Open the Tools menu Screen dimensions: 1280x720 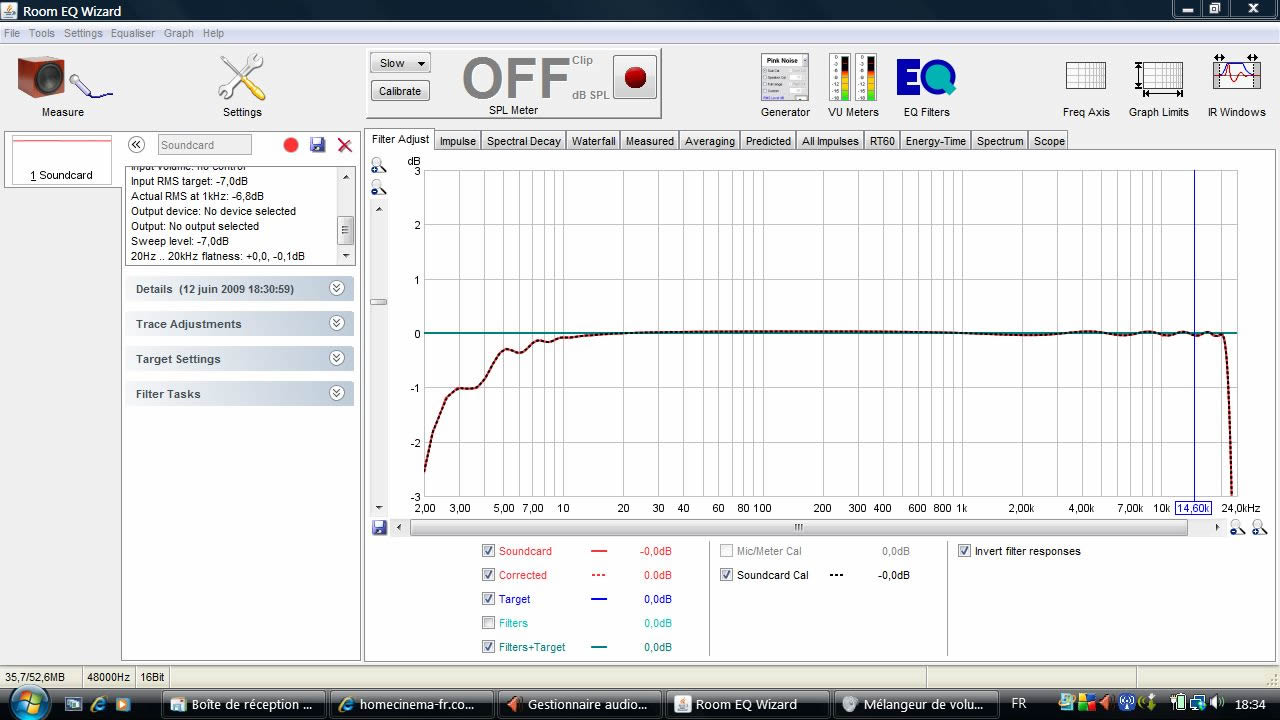click(x=42, y=33)
